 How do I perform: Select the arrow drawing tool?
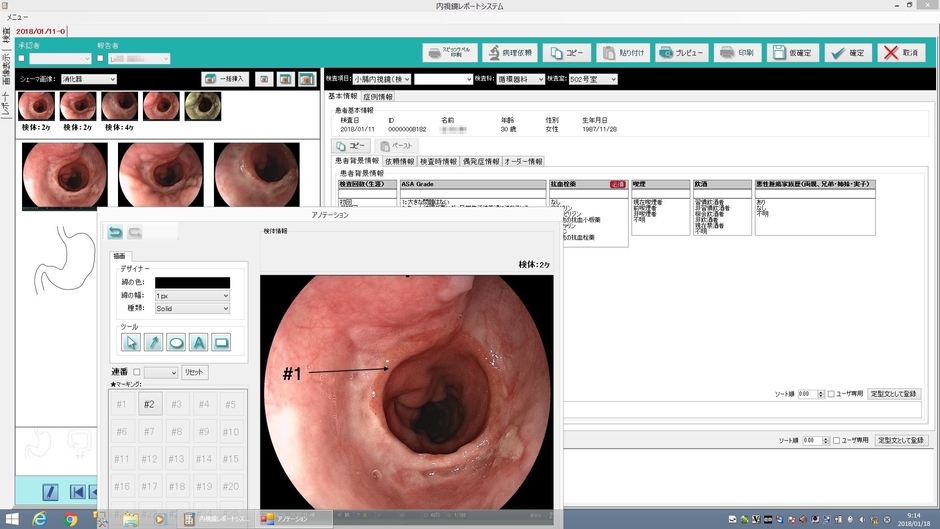pyautogui.click(x=153, y=342)
